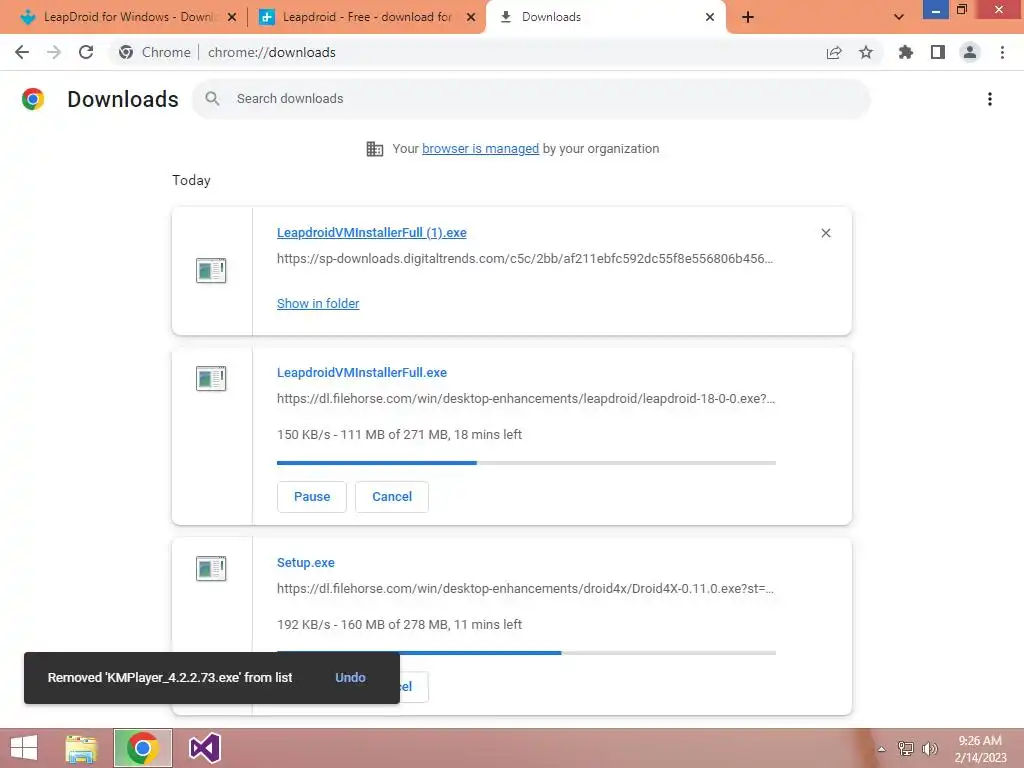The image size is (1024, 768).
Task: Open LeapdroidVMInstallerFull (1).exe file link
Action: (372, 232)
